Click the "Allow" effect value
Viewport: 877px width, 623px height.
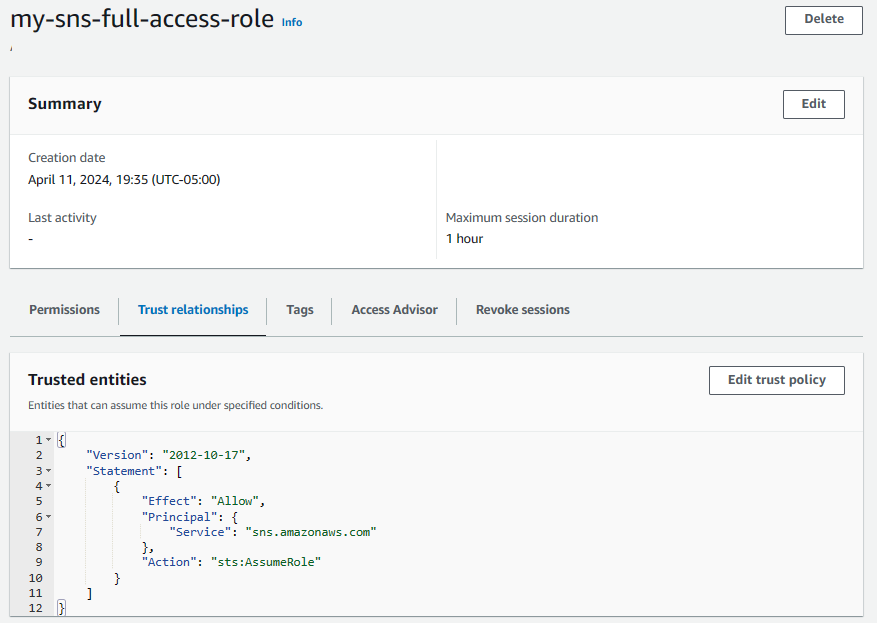click(x=234, y=501)
